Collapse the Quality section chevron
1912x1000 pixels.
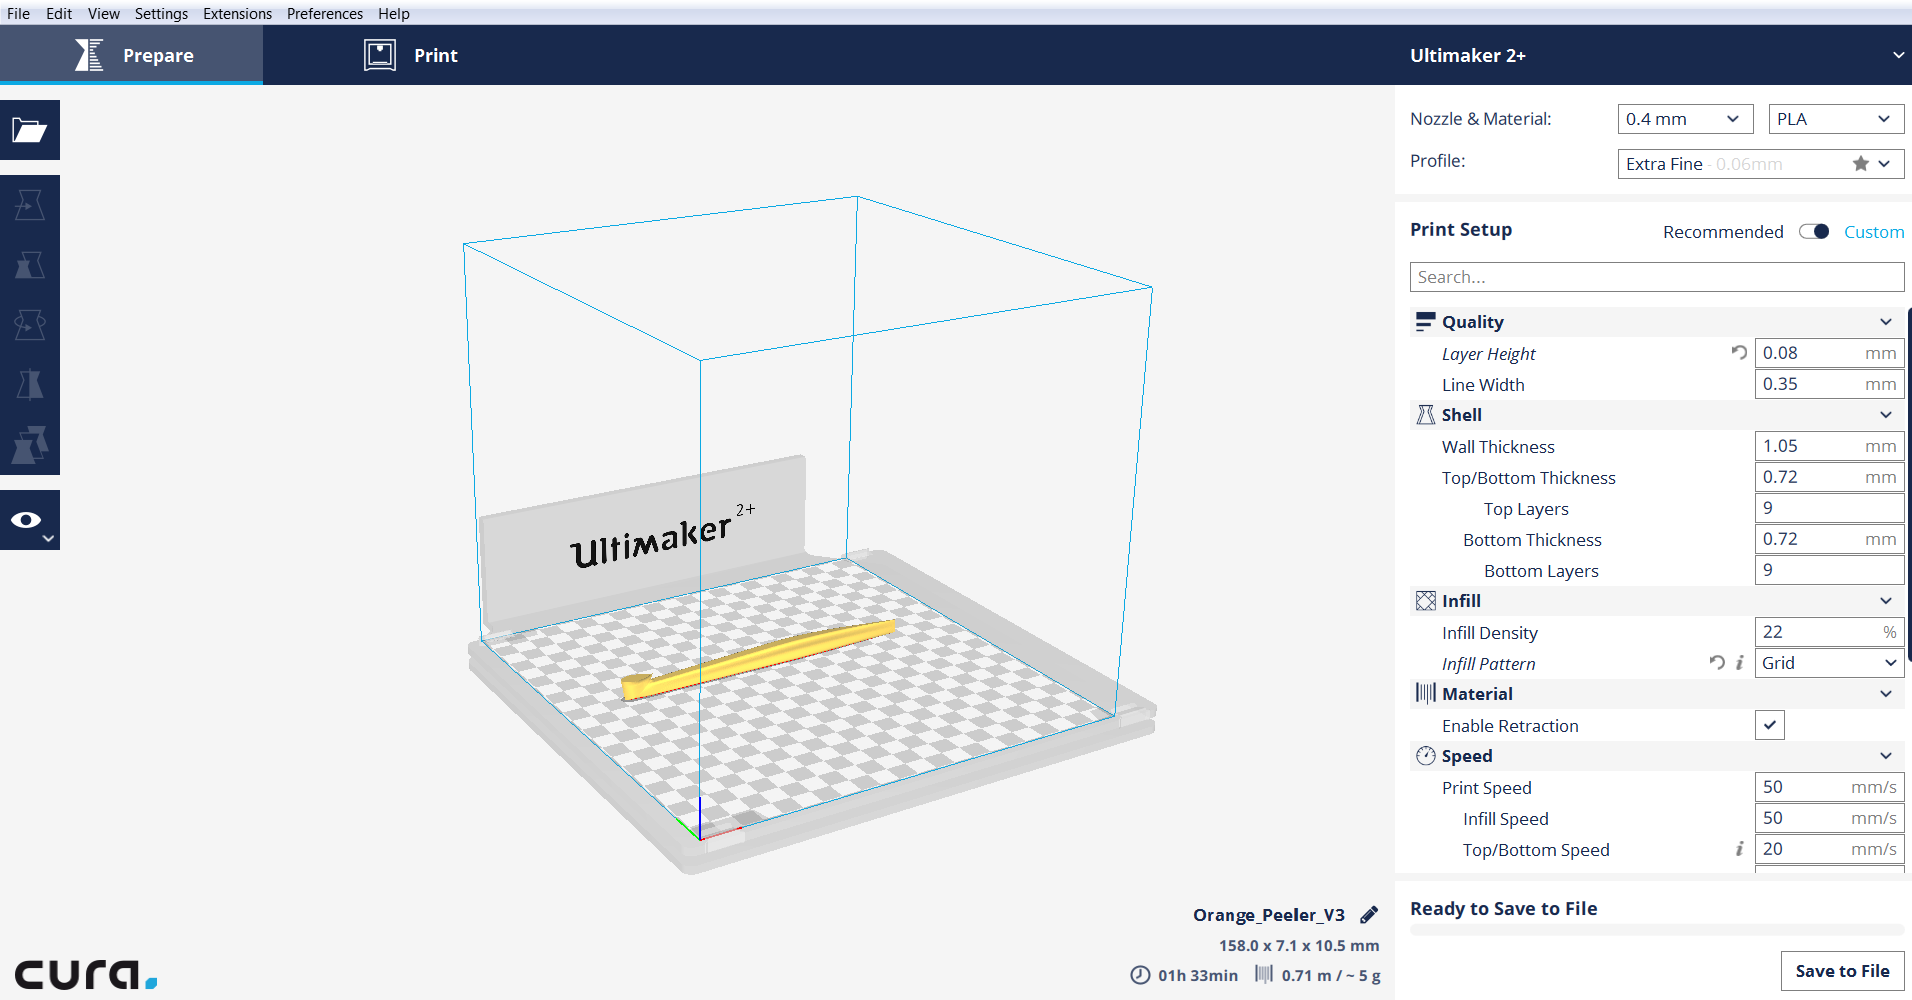[x=1886, y=322]
